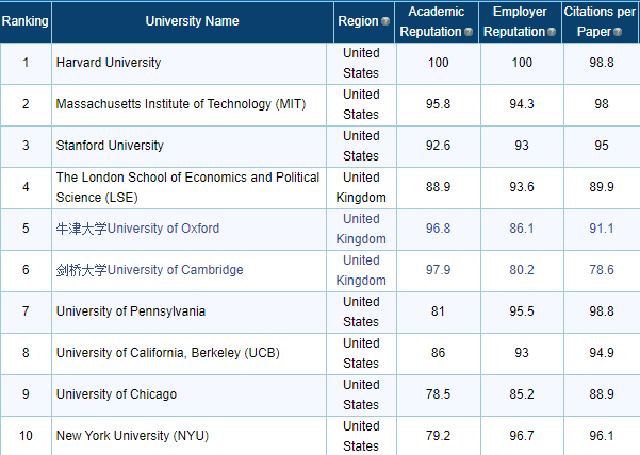The height and width of the screenshot is (455, 640).
Task: Click the icon next to Employer Reputation
Action: point(552,32)
